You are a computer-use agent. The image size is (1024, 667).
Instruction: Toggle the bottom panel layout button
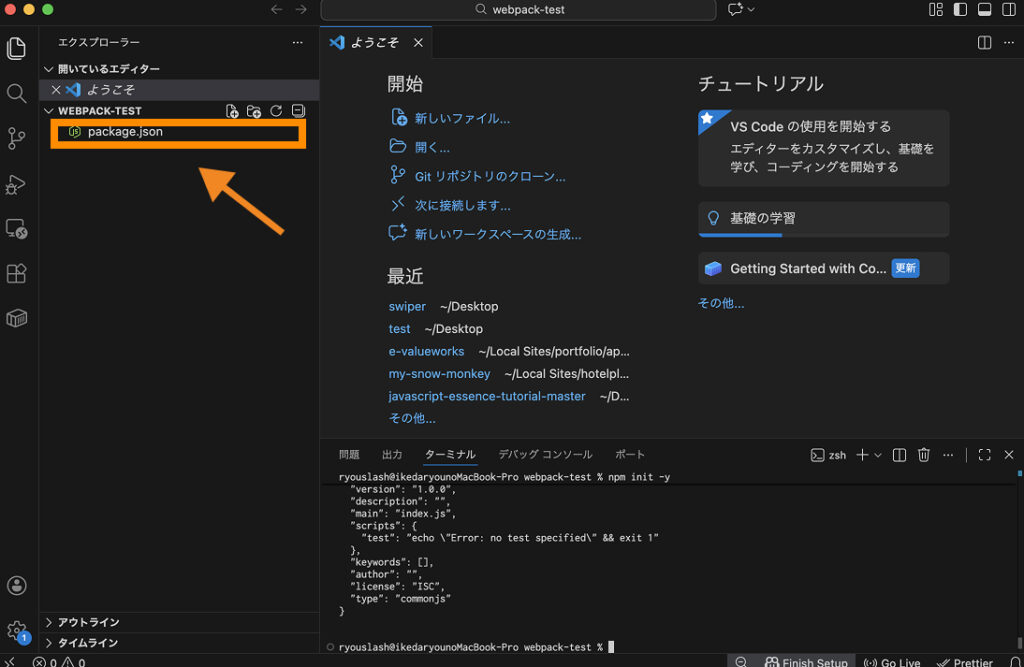(984, 10)
